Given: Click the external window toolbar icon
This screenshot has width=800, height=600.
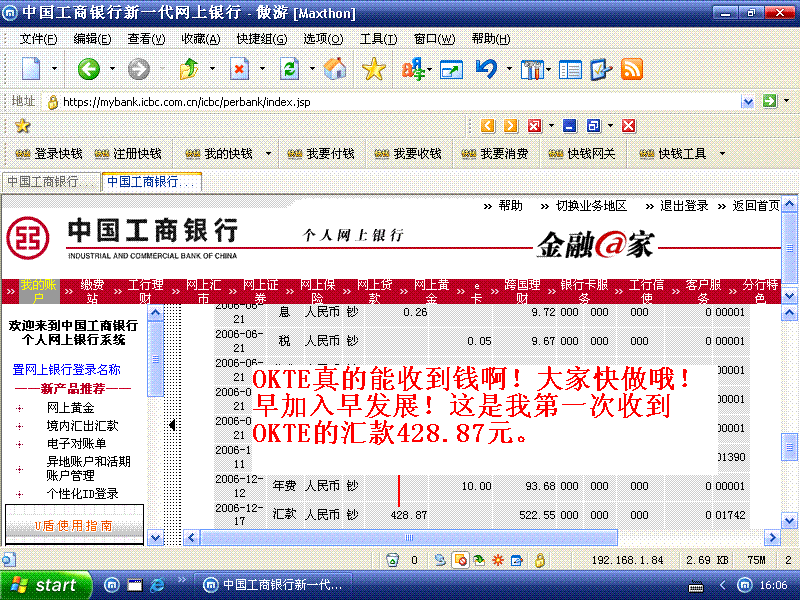Looking at the screenshot, I should click(451, 69).
